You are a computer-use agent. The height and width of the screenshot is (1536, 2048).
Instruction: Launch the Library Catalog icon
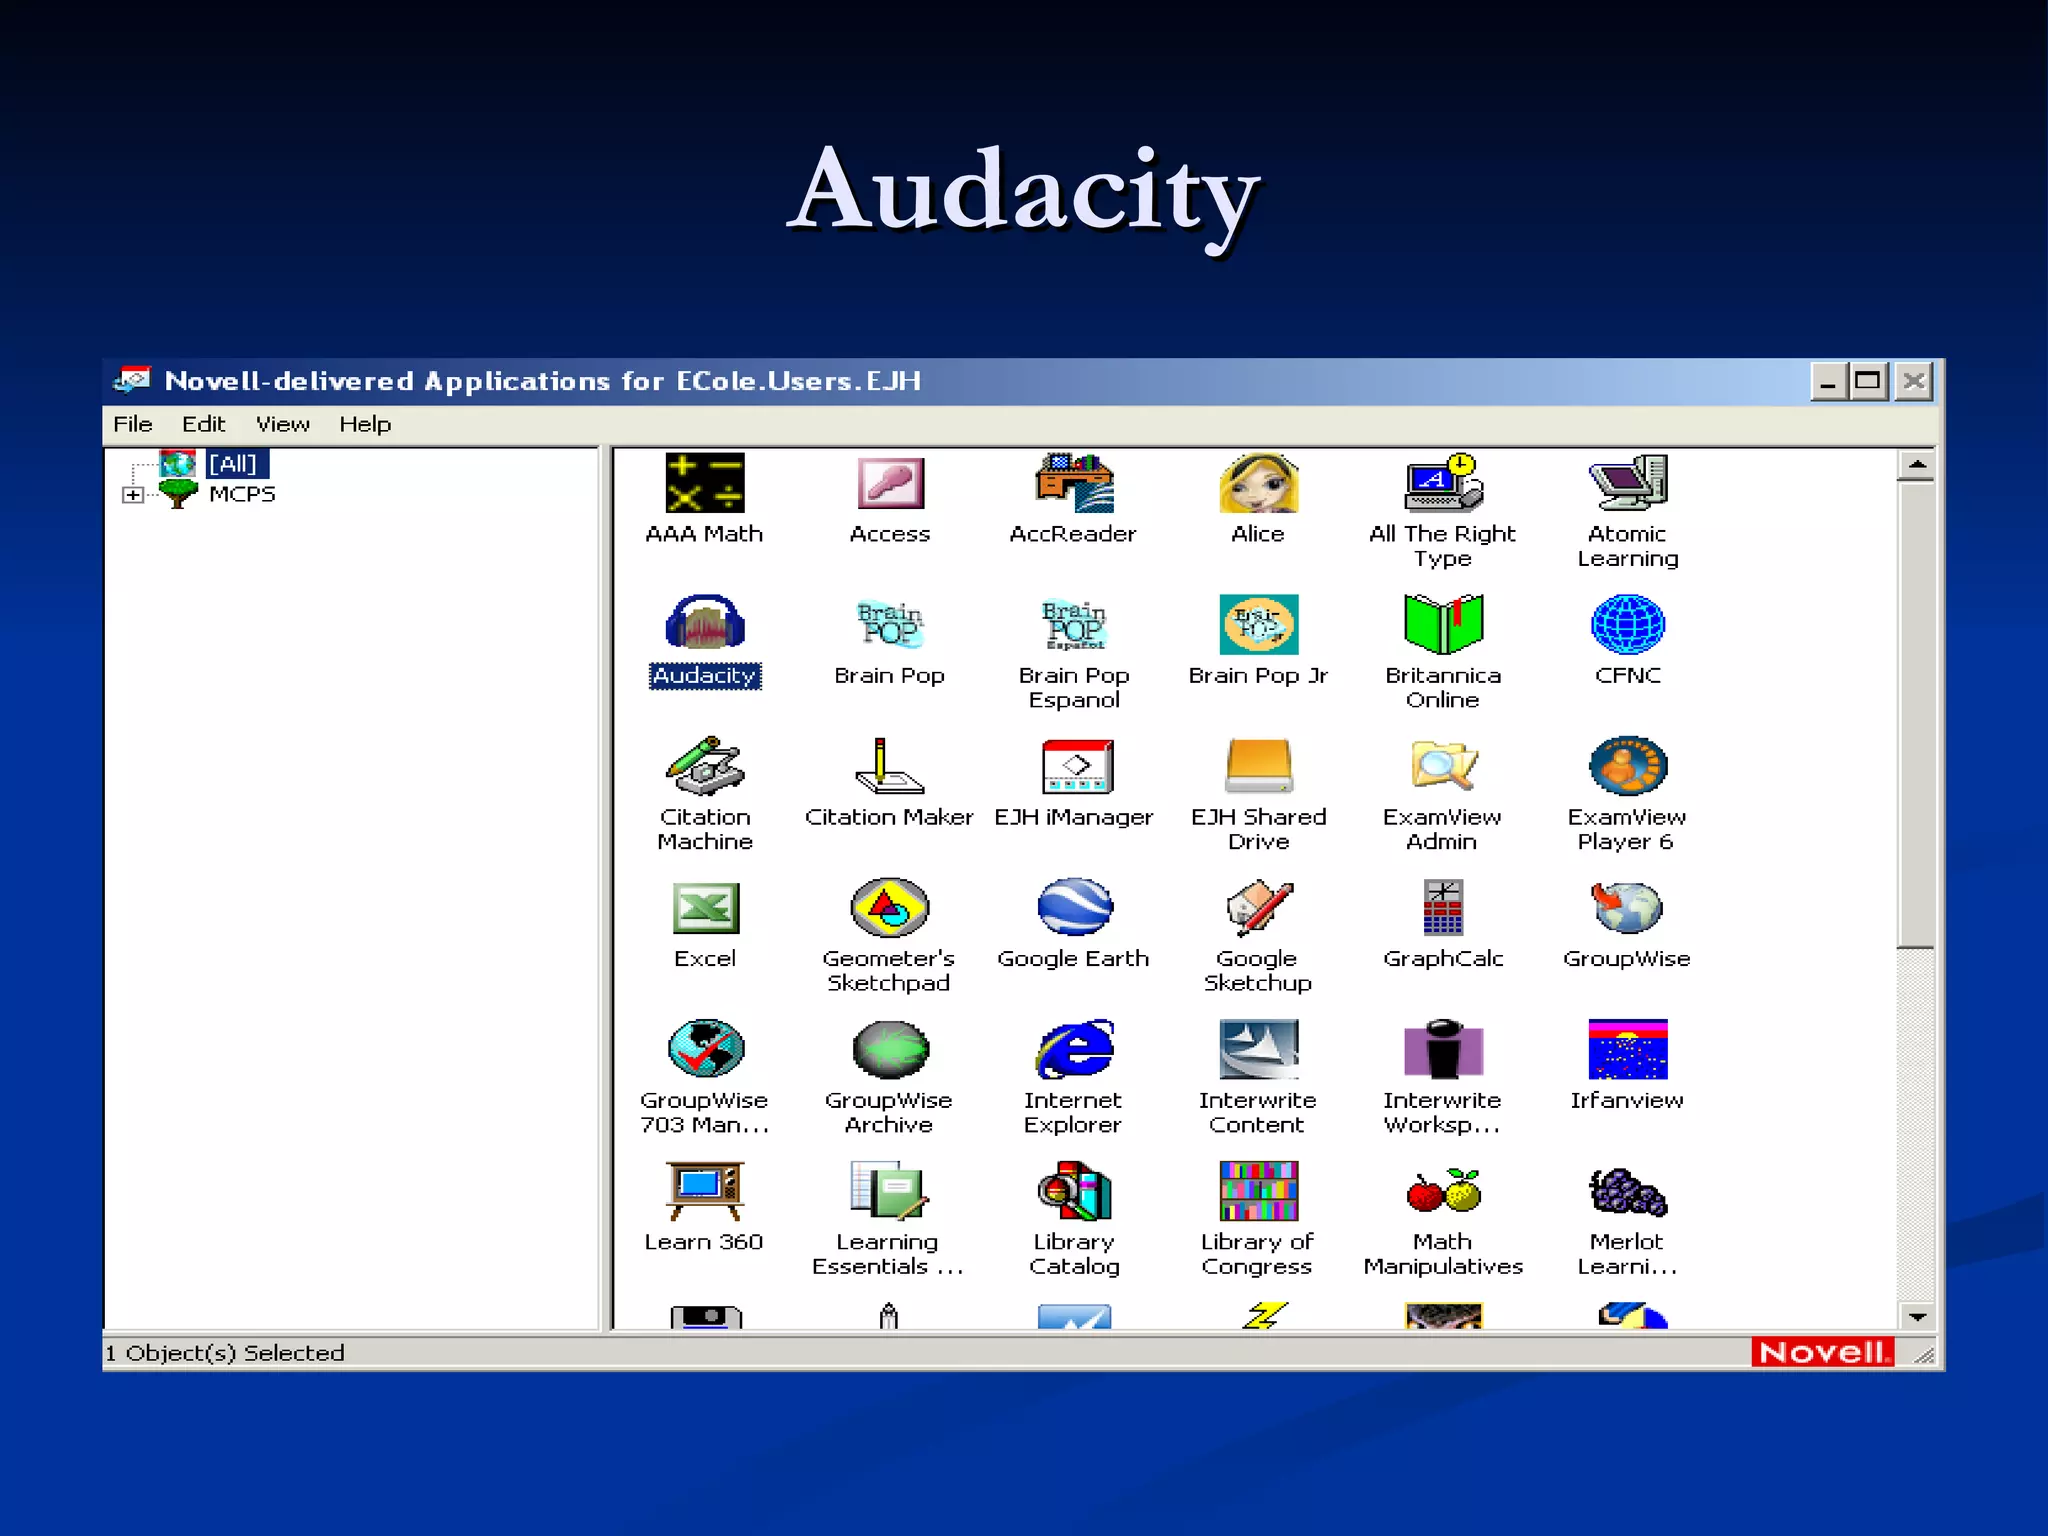1073,1191
